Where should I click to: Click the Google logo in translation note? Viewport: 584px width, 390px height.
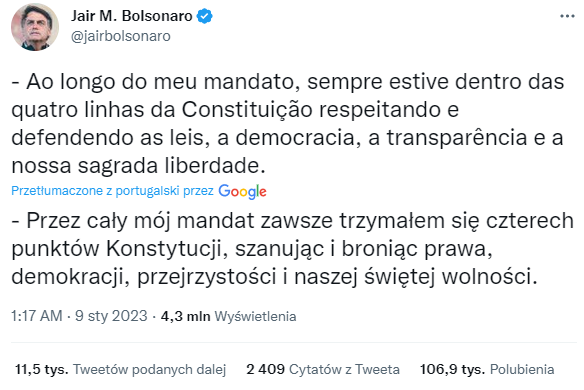(x=242, y=191)
